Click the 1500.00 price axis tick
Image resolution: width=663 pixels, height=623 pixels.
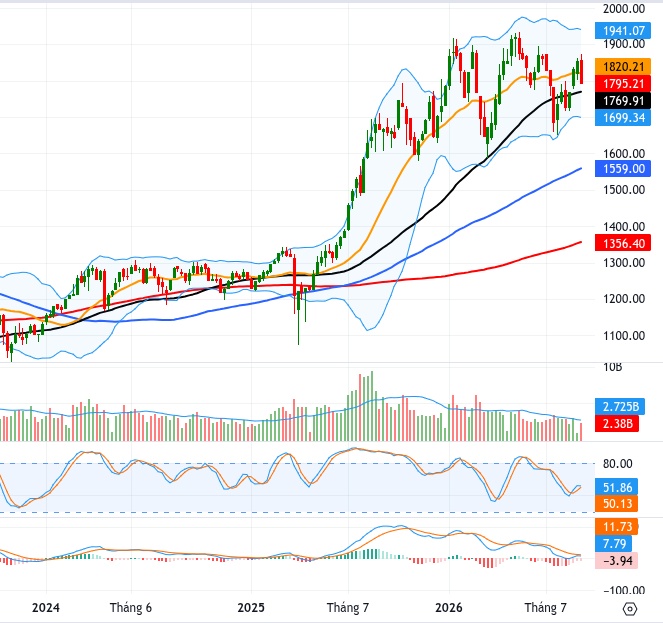[x=624, y=189]
